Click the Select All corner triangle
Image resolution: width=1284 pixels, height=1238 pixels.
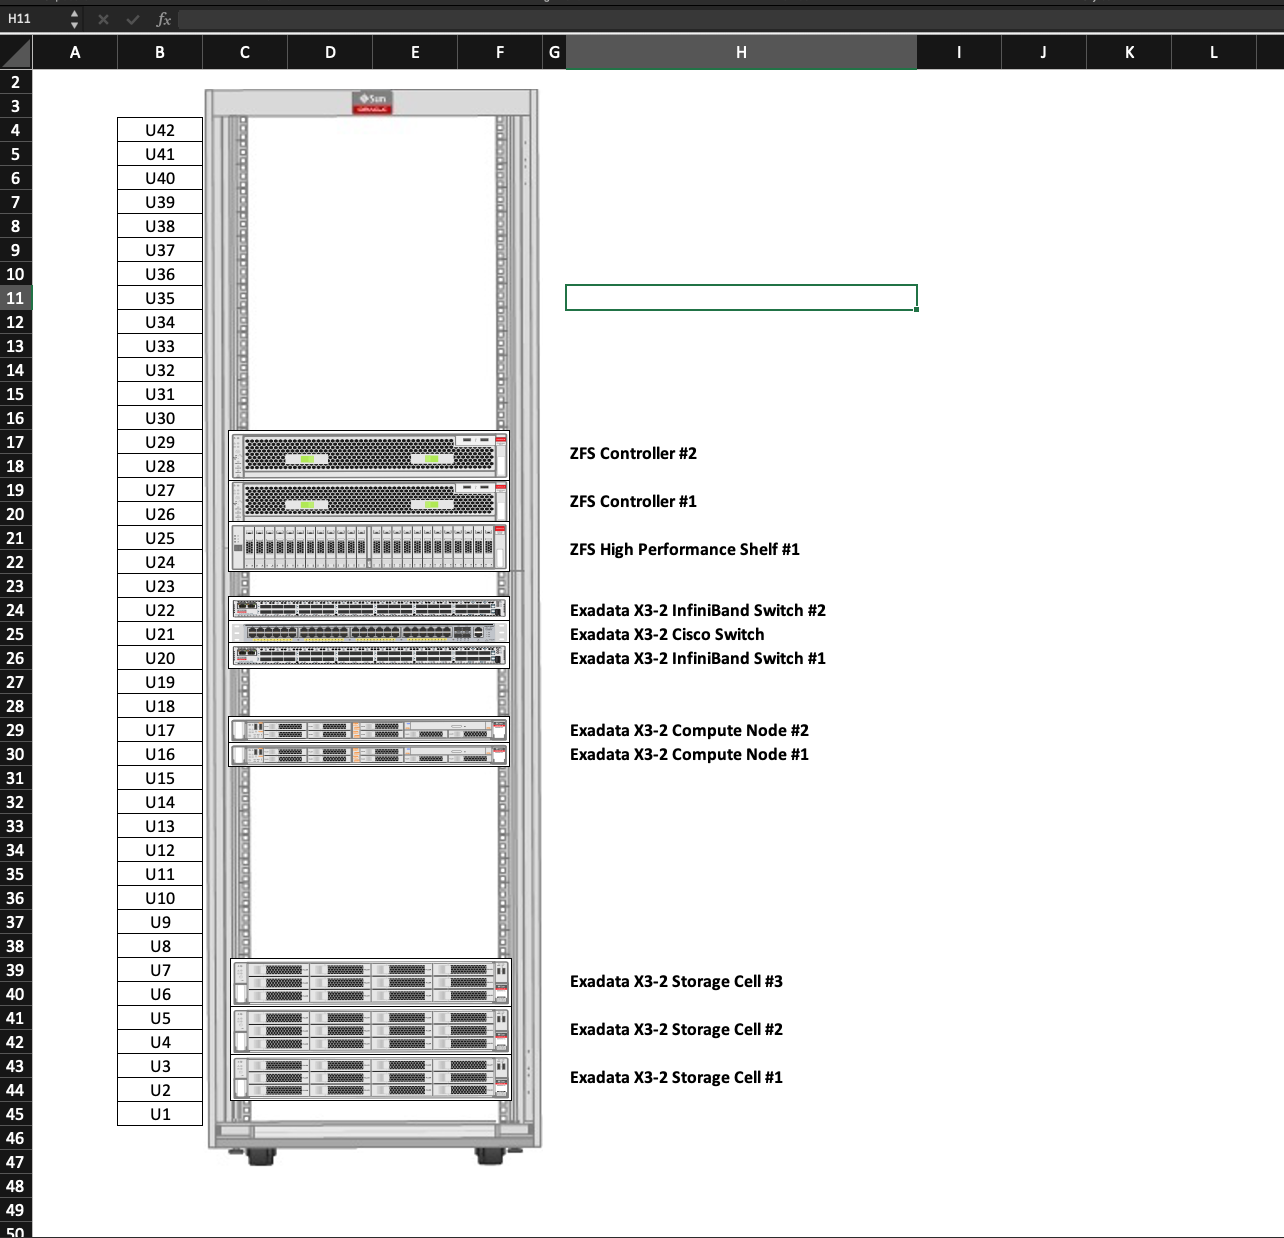(x=16, y=52)
